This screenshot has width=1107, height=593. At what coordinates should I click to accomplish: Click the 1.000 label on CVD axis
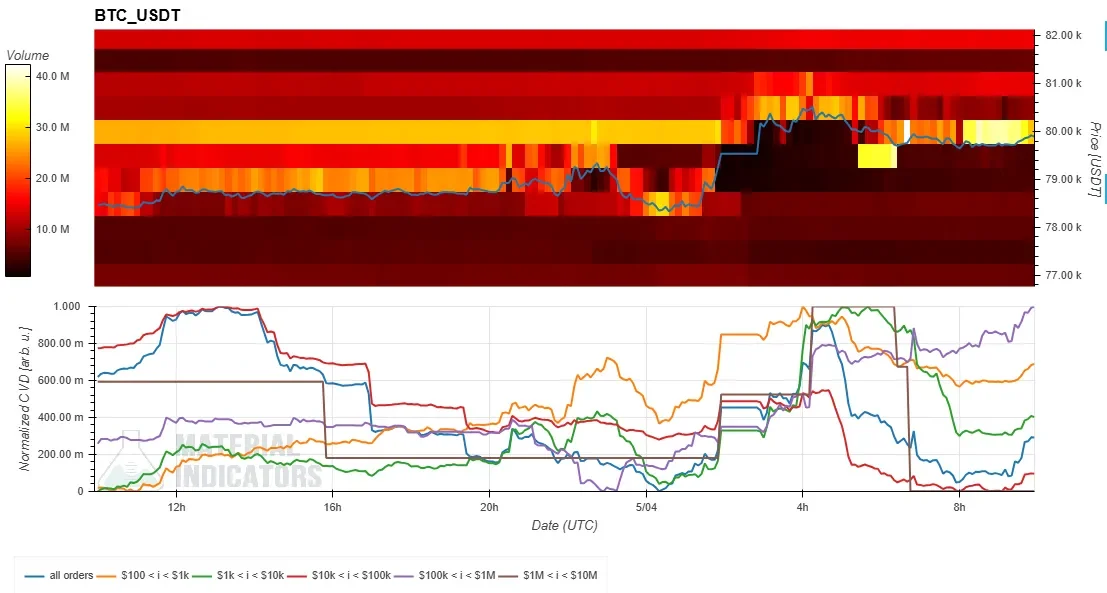click(68, 306)
